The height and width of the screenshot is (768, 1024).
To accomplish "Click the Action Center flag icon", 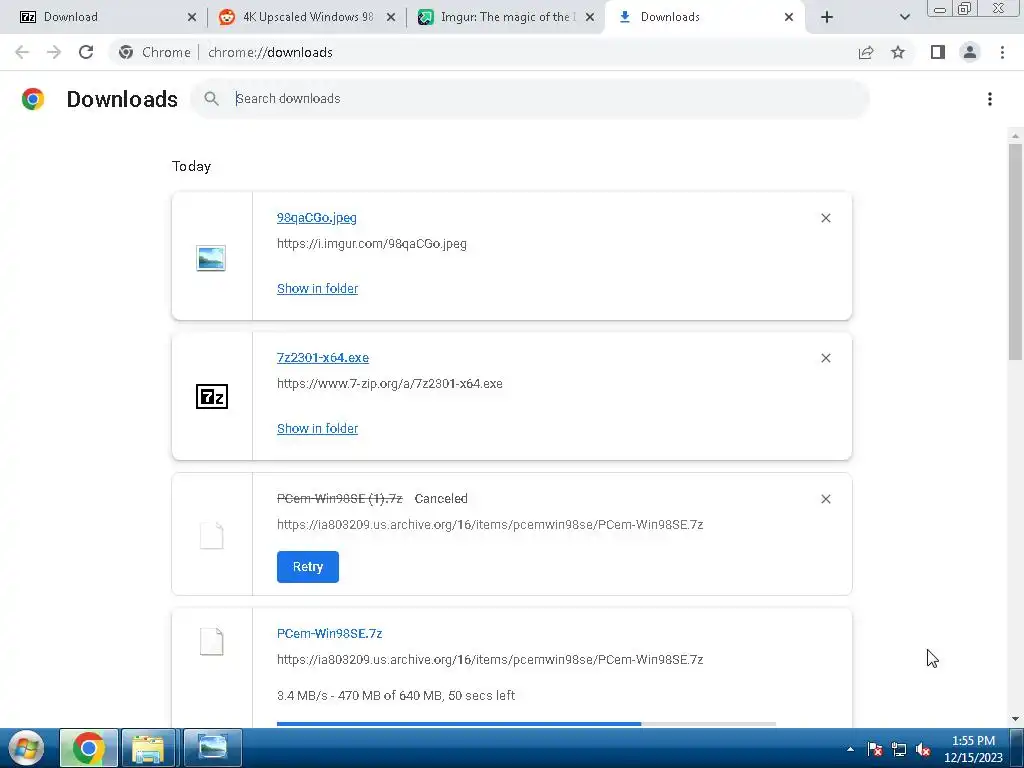I will (x=874, y=749).
